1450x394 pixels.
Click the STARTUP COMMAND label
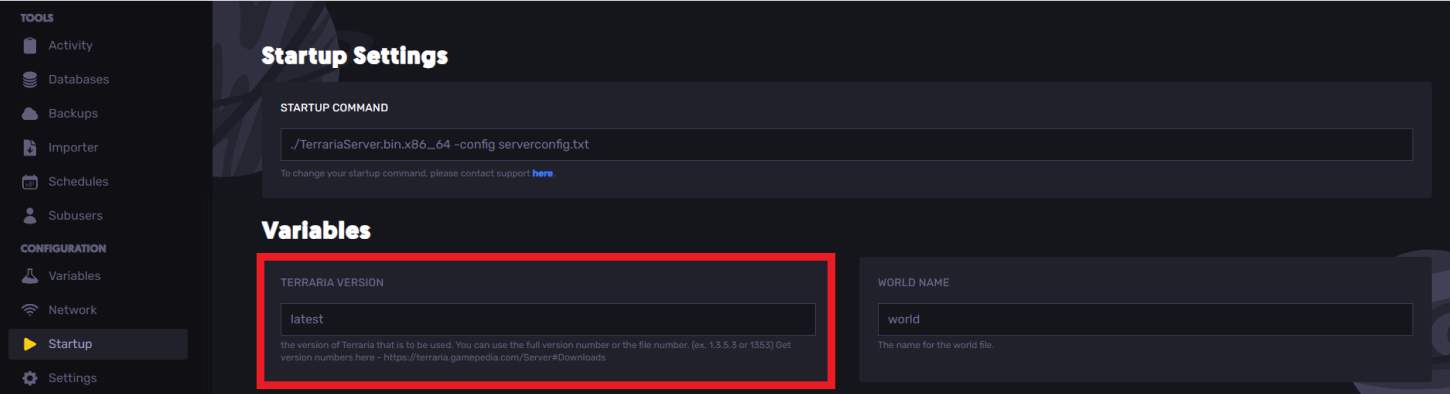(334, 107)
